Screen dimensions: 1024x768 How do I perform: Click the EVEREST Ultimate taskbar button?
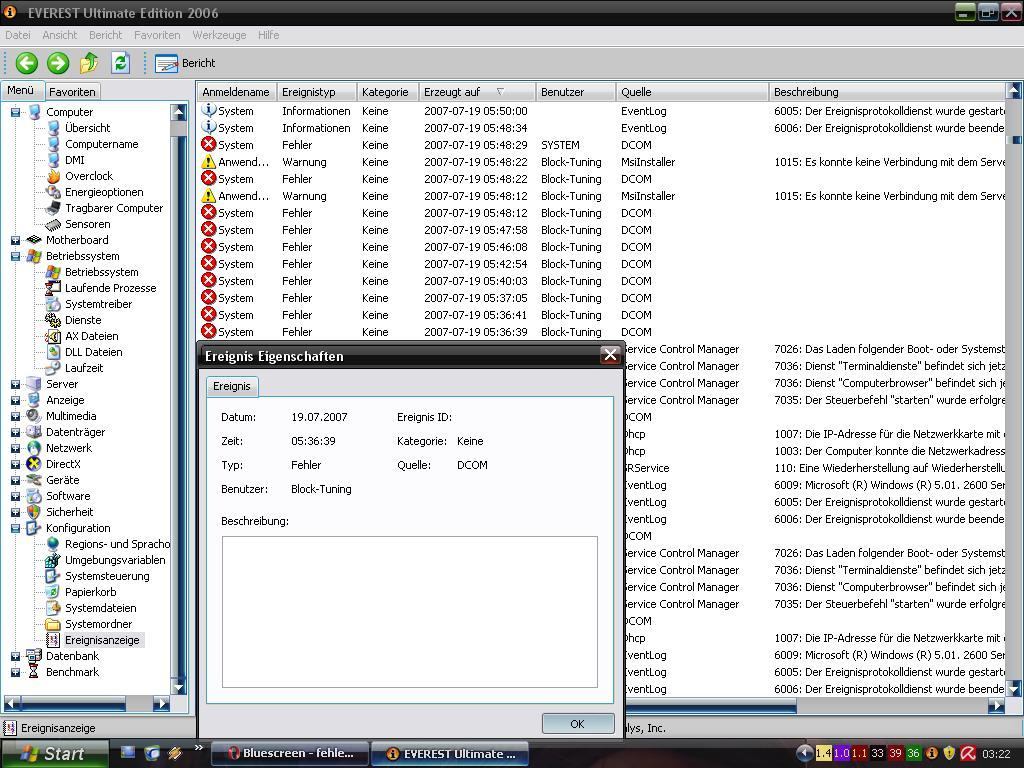pos(450,754)
